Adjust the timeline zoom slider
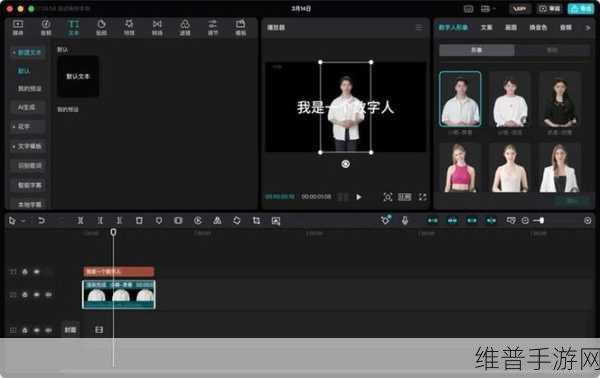The height and width of the screenshot is (378, 600). tap(539, 220)
